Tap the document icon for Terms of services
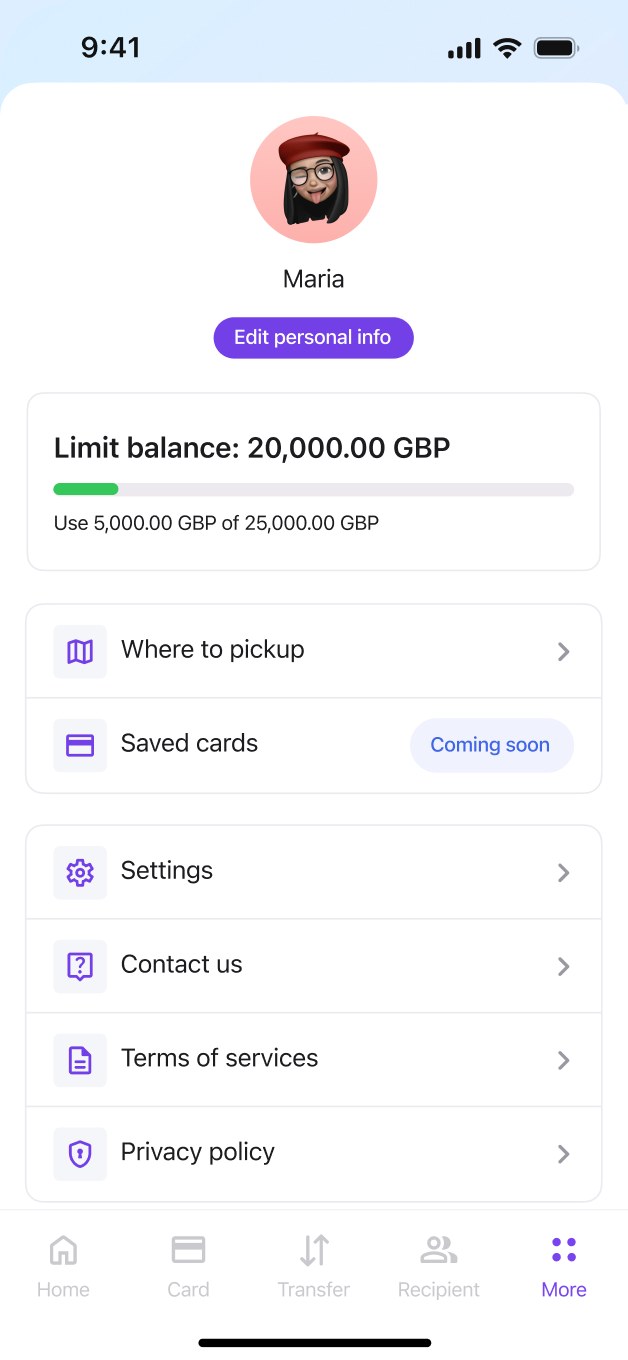Image resolution: width=628 pixels, height=1360 pixels. pos(80,1060)
